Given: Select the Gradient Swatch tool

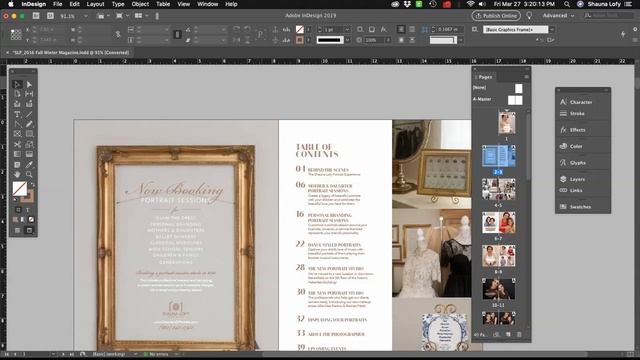Looking at the screenshot, I should point(18,154).
